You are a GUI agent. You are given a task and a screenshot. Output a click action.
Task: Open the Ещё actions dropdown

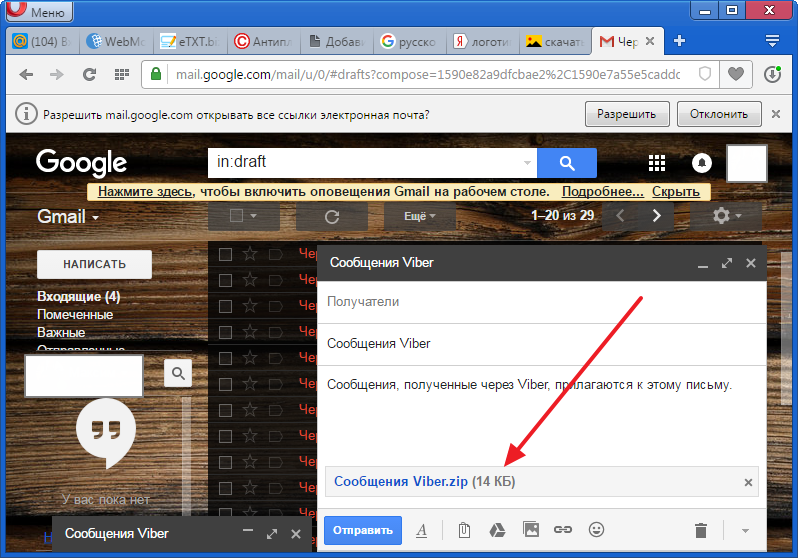pos(419,216)
